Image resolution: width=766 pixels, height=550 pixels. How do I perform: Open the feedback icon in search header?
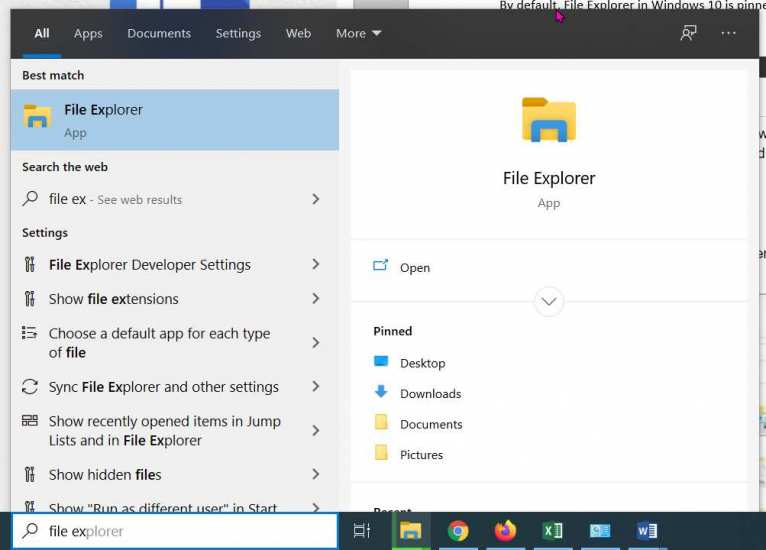click(x=688, y=33)
